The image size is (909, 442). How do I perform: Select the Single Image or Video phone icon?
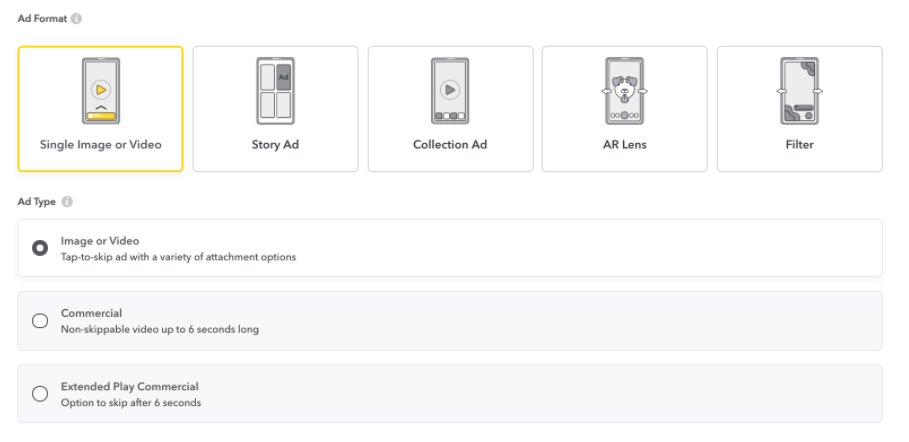pos(101,90)
